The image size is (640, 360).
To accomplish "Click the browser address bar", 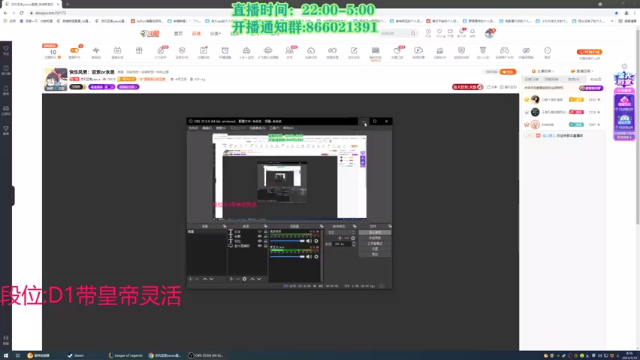I will tap(318, 13).
